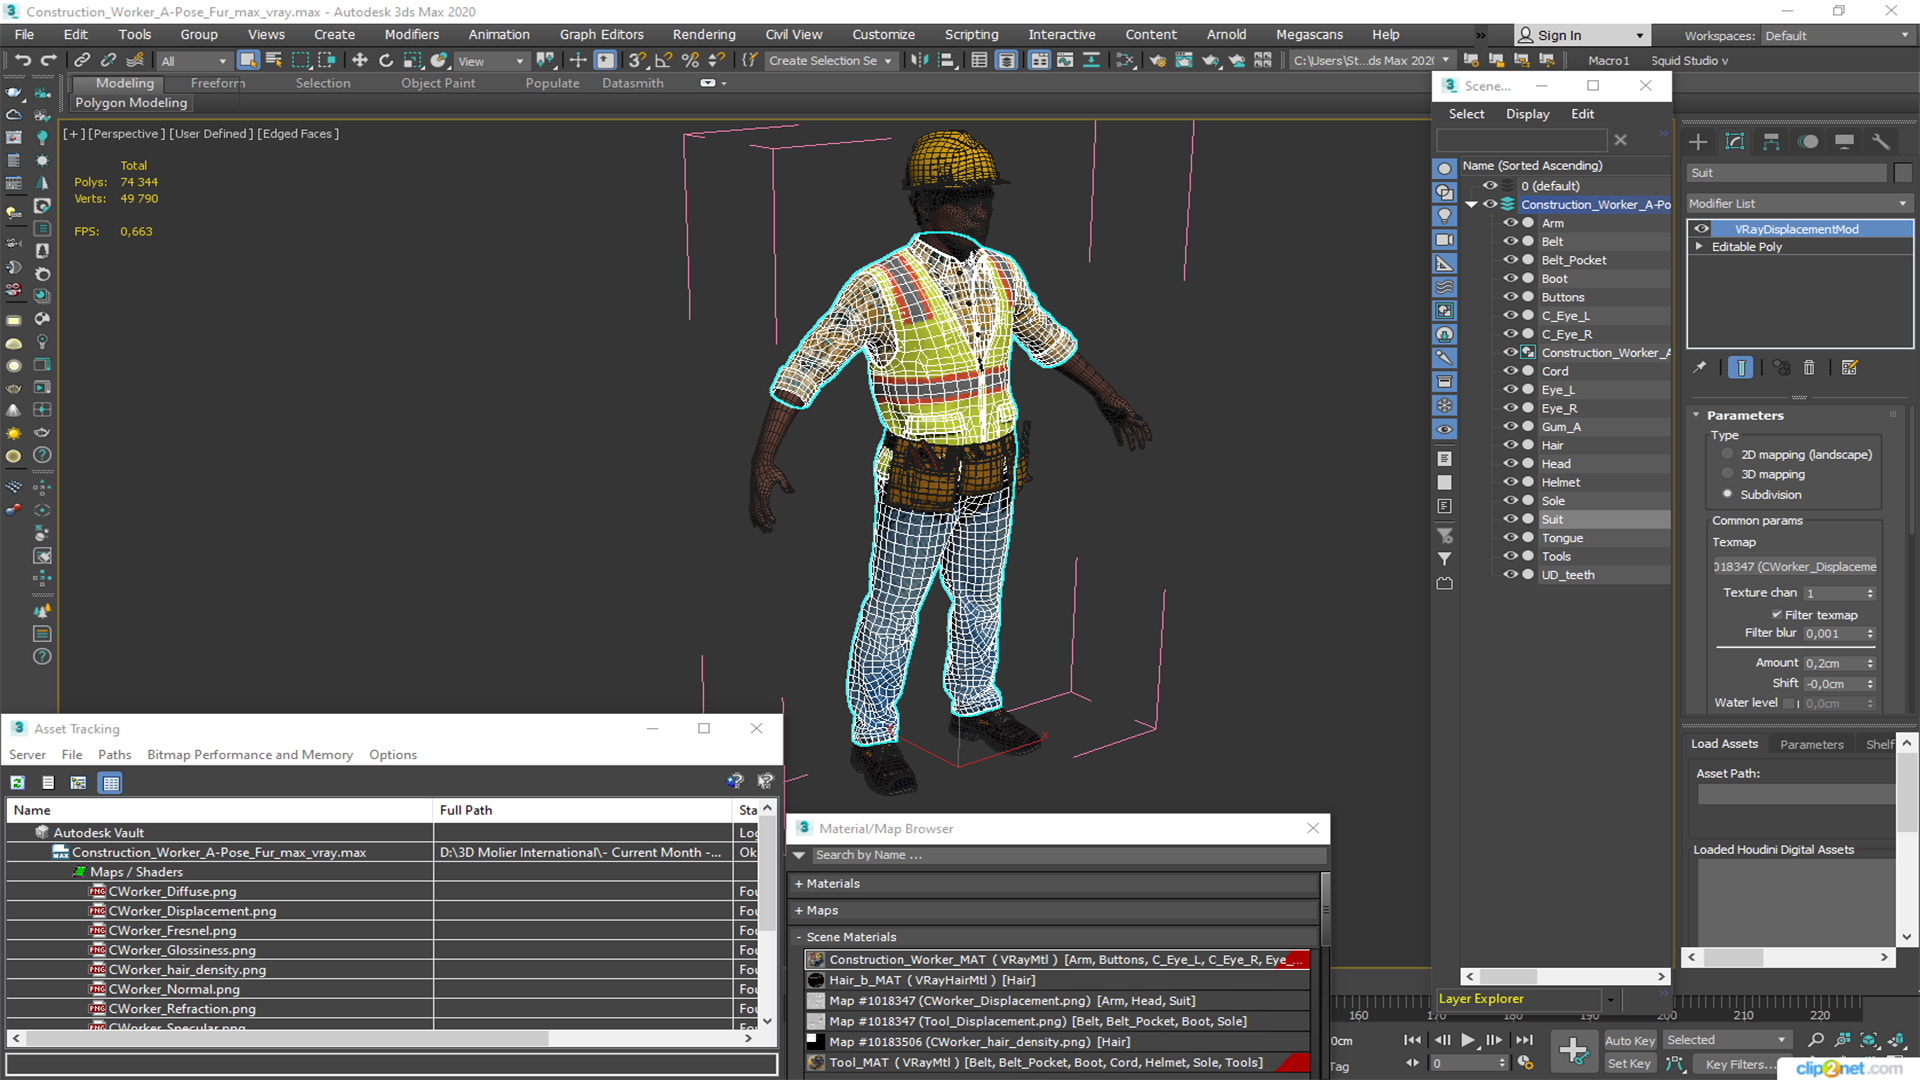Open the Create tab in command panel
The height and width of the screenshot is (1080, 1920).
(1698, 141)
